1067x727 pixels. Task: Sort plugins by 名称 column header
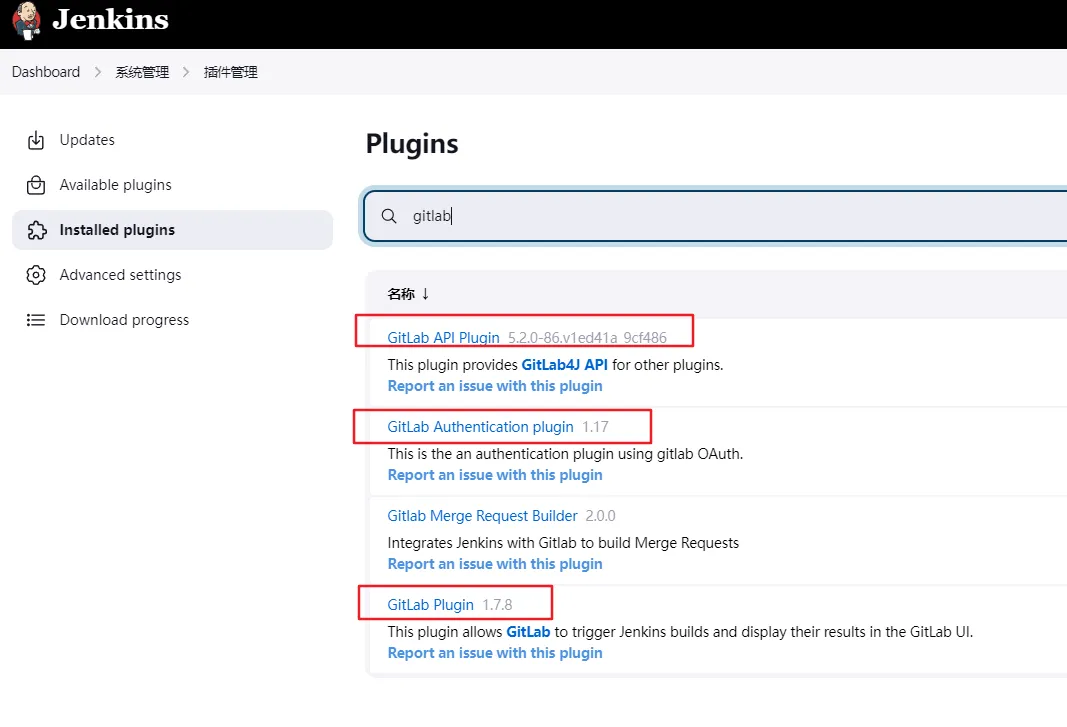tap(408, 294)
